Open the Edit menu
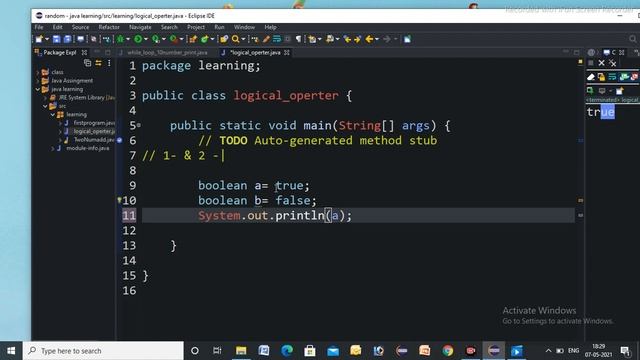Viewport: 640px width, 360px height. (x=58, y=27)
